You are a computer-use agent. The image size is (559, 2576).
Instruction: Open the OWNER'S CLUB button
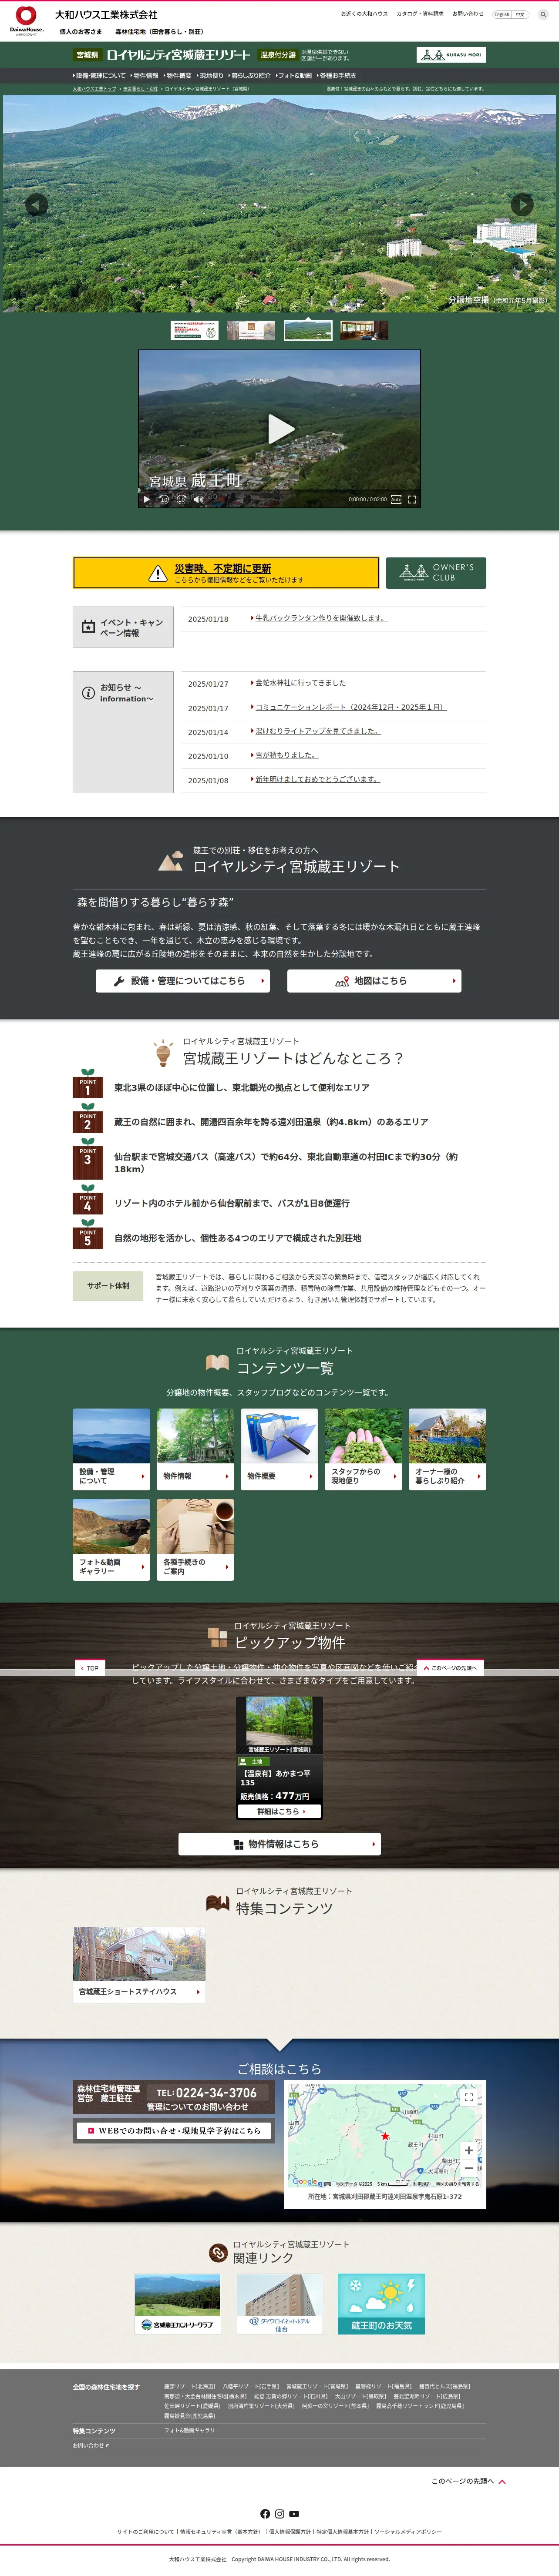pos(436,573)
